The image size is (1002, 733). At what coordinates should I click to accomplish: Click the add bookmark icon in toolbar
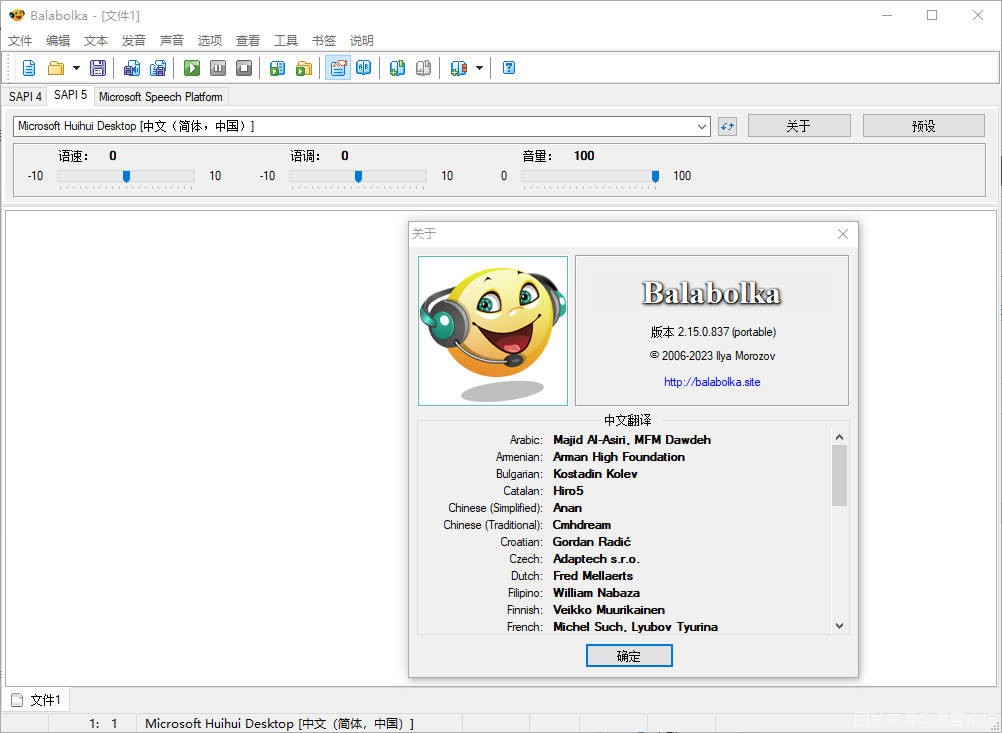[x=397, y=68]
